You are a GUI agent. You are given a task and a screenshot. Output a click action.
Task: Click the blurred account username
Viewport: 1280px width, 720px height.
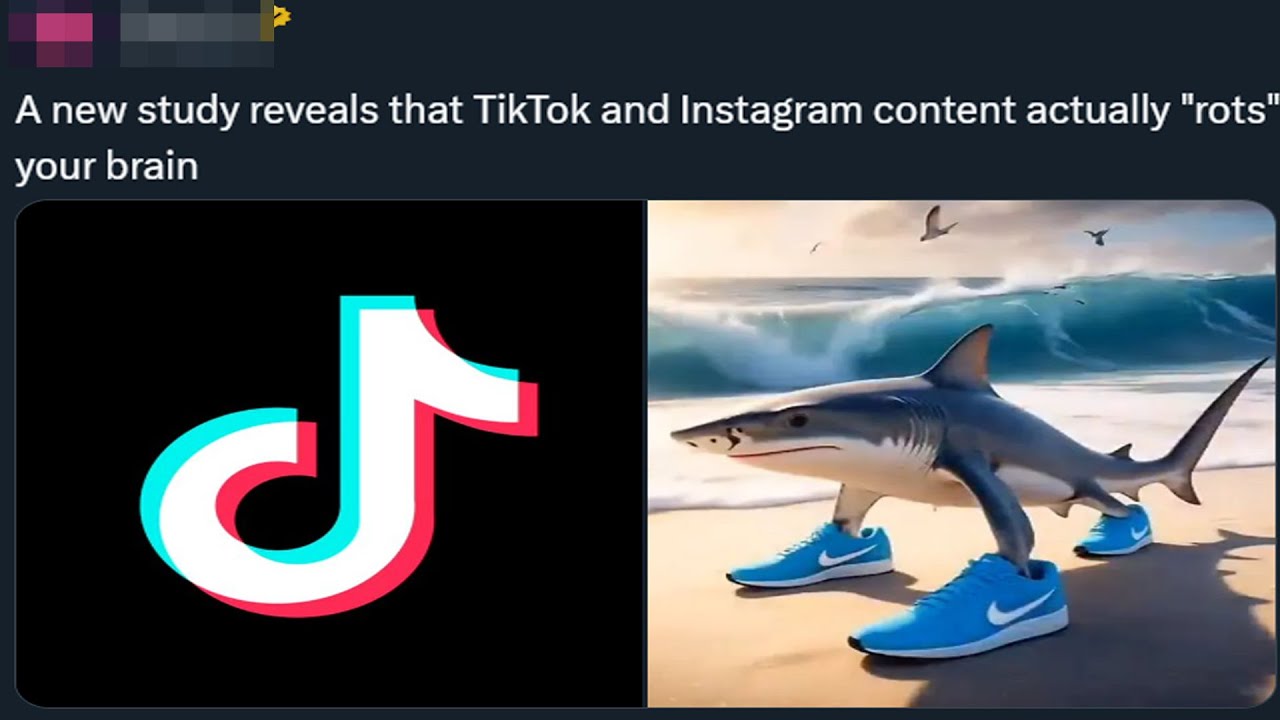coord(196,34)
